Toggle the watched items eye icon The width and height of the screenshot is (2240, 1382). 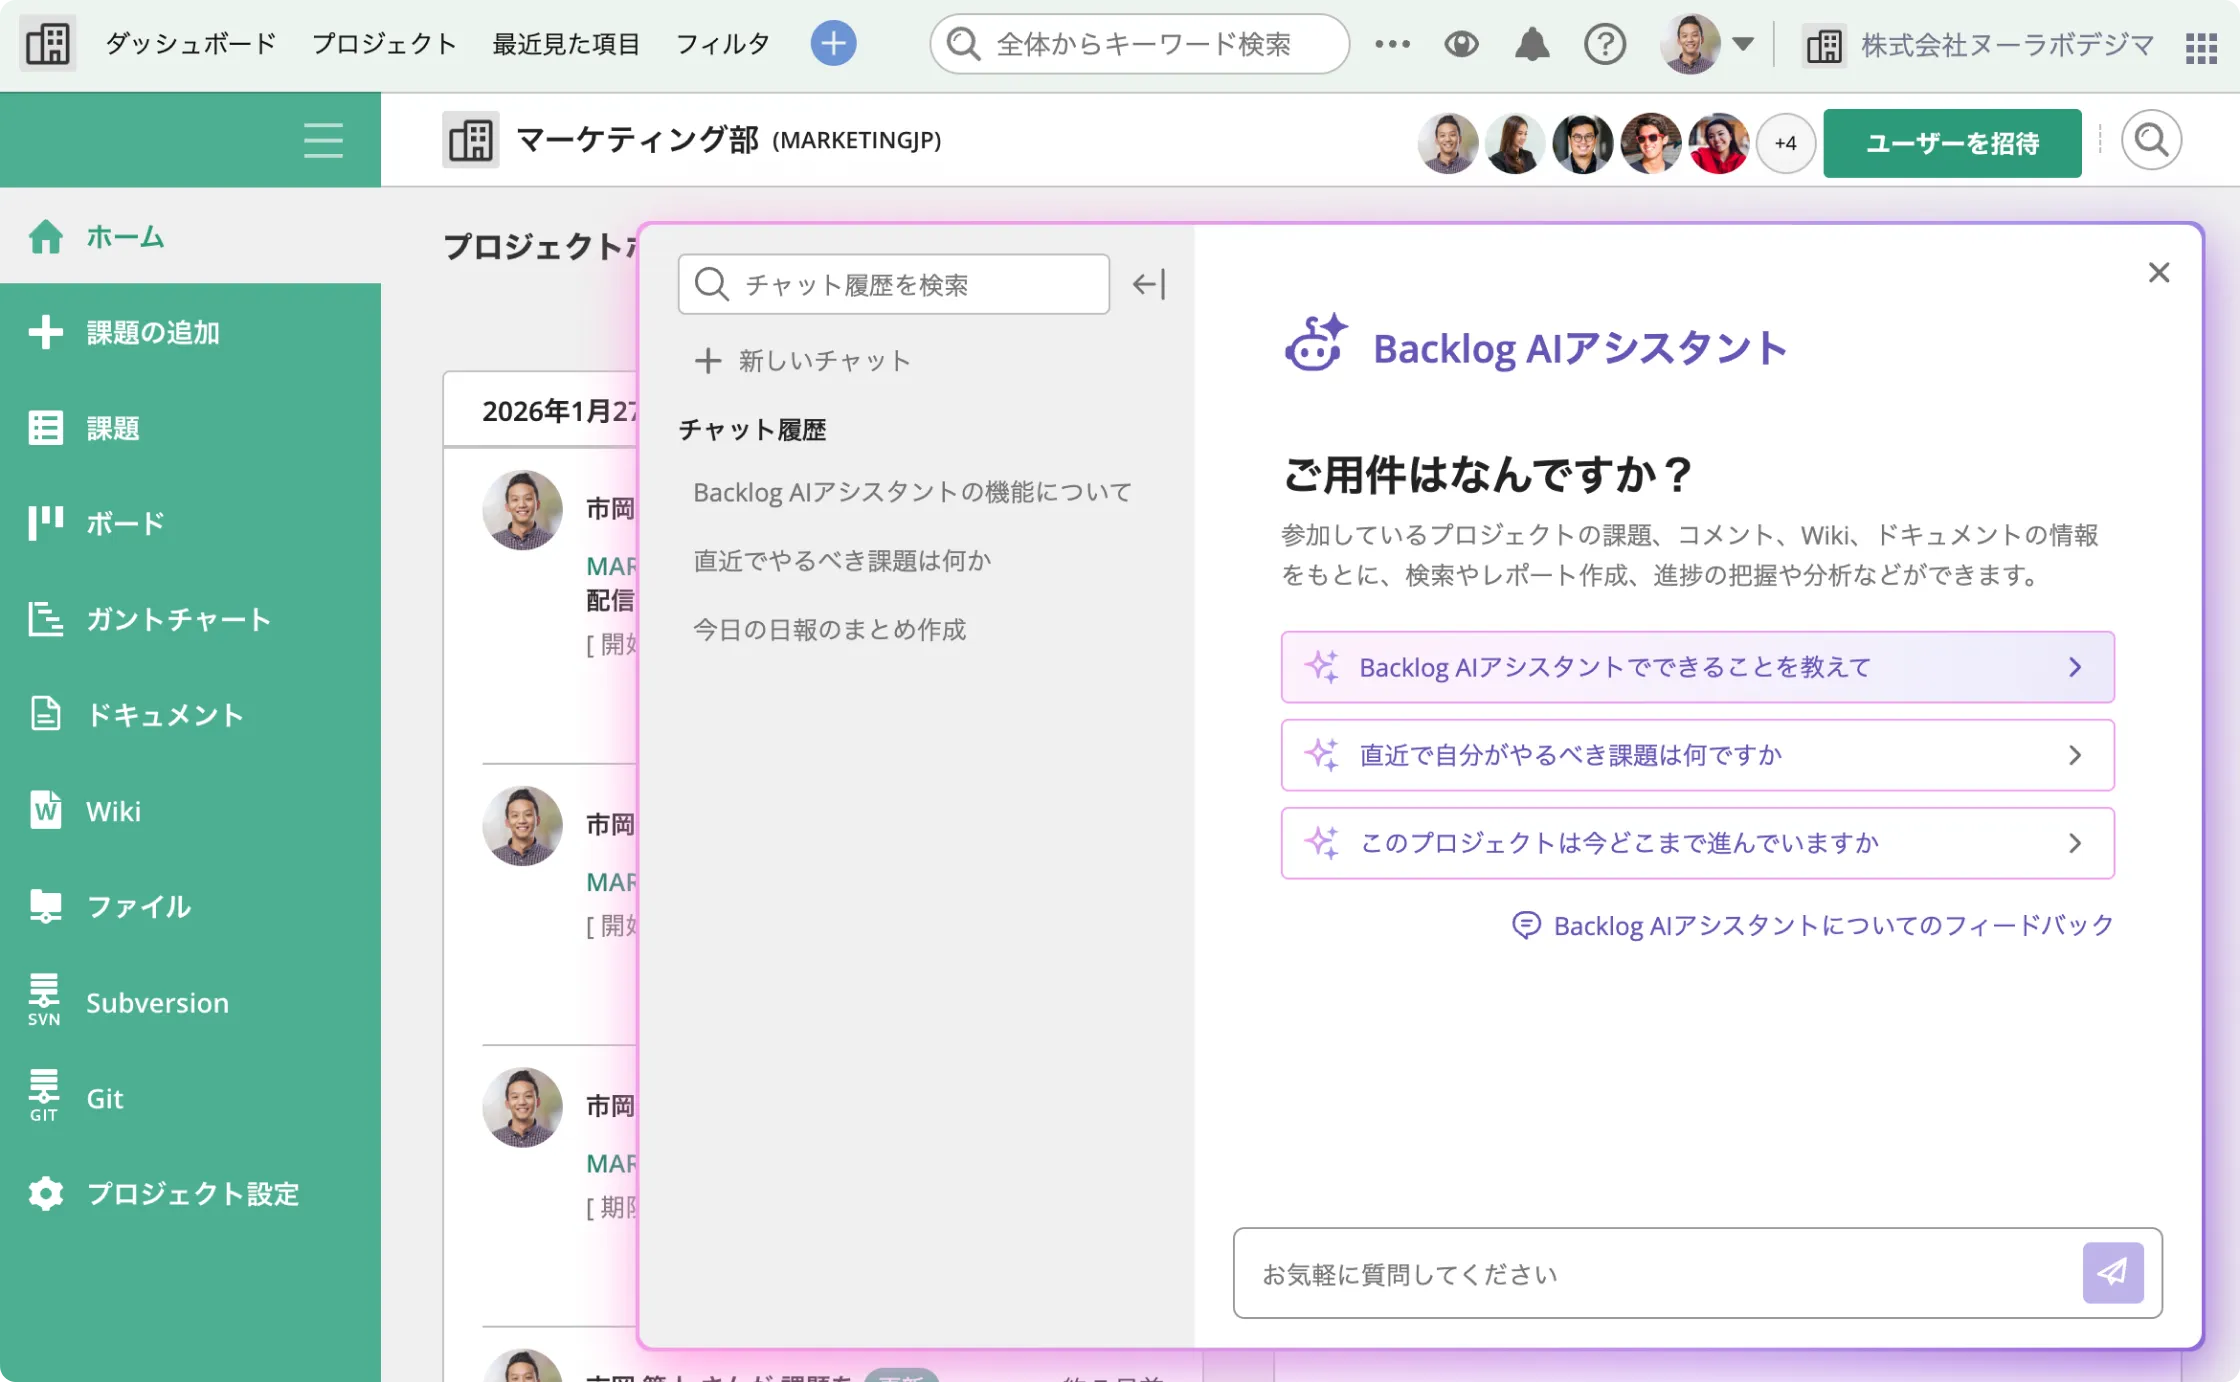coord(1461,44)
